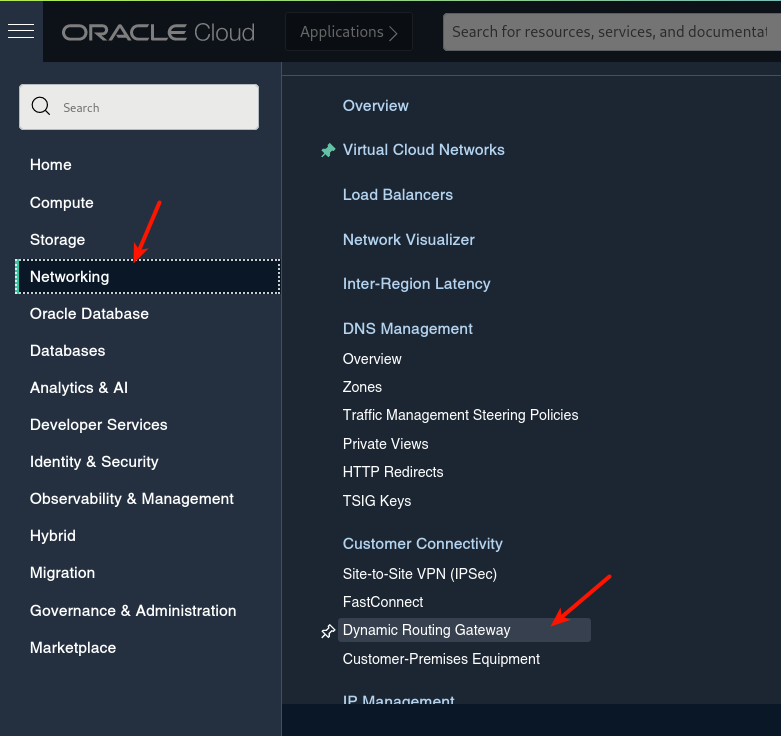Open the FastConnect page

point(383,602)
